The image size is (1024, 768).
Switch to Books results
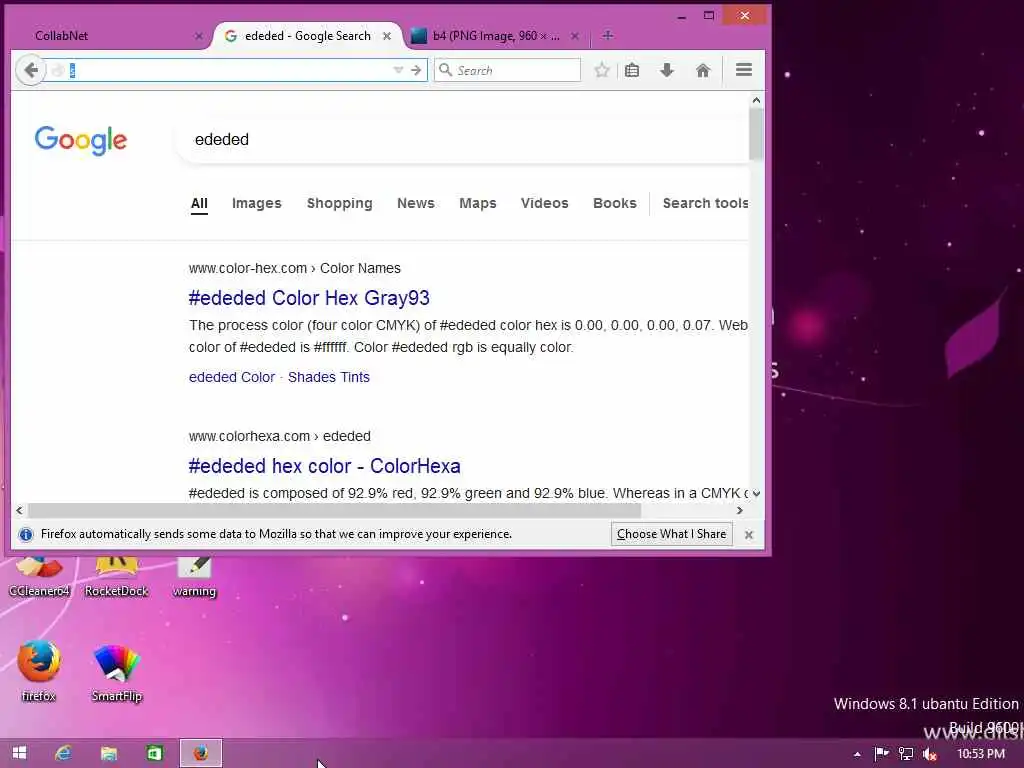615,203
